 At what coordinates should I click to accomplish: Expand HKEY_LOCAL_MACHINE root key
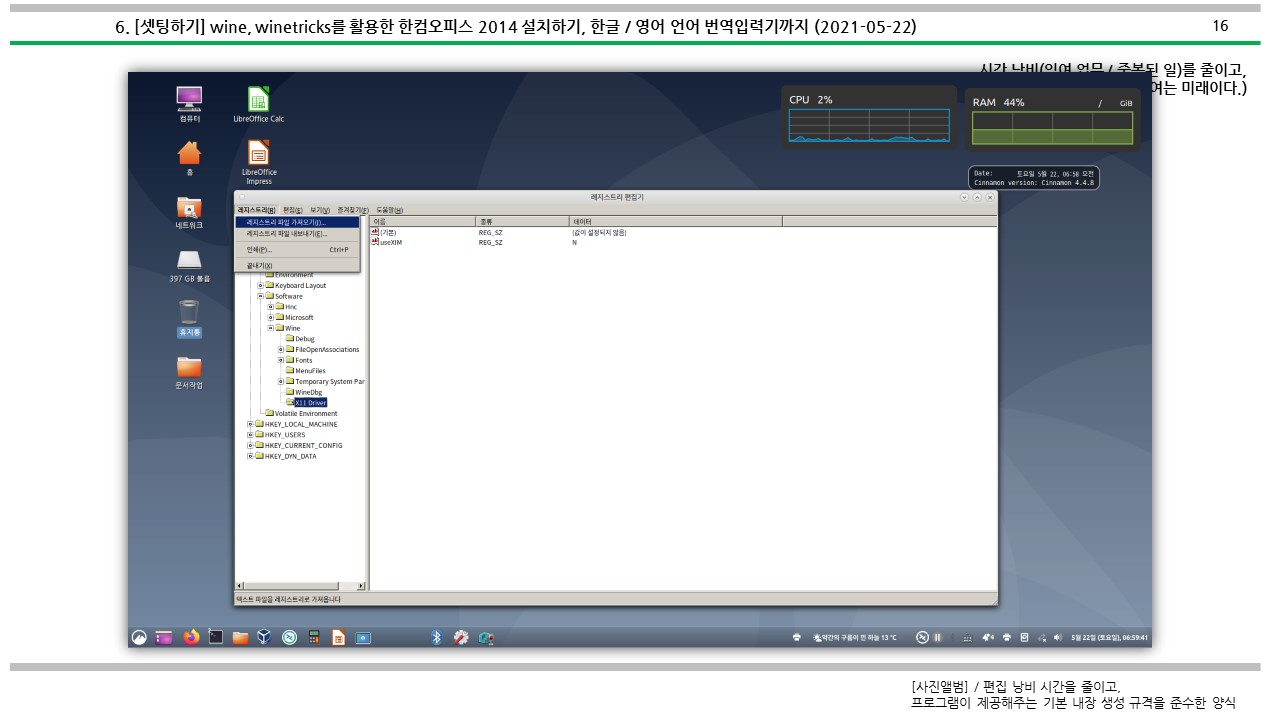pyautogui.click(x=250, y=424)
